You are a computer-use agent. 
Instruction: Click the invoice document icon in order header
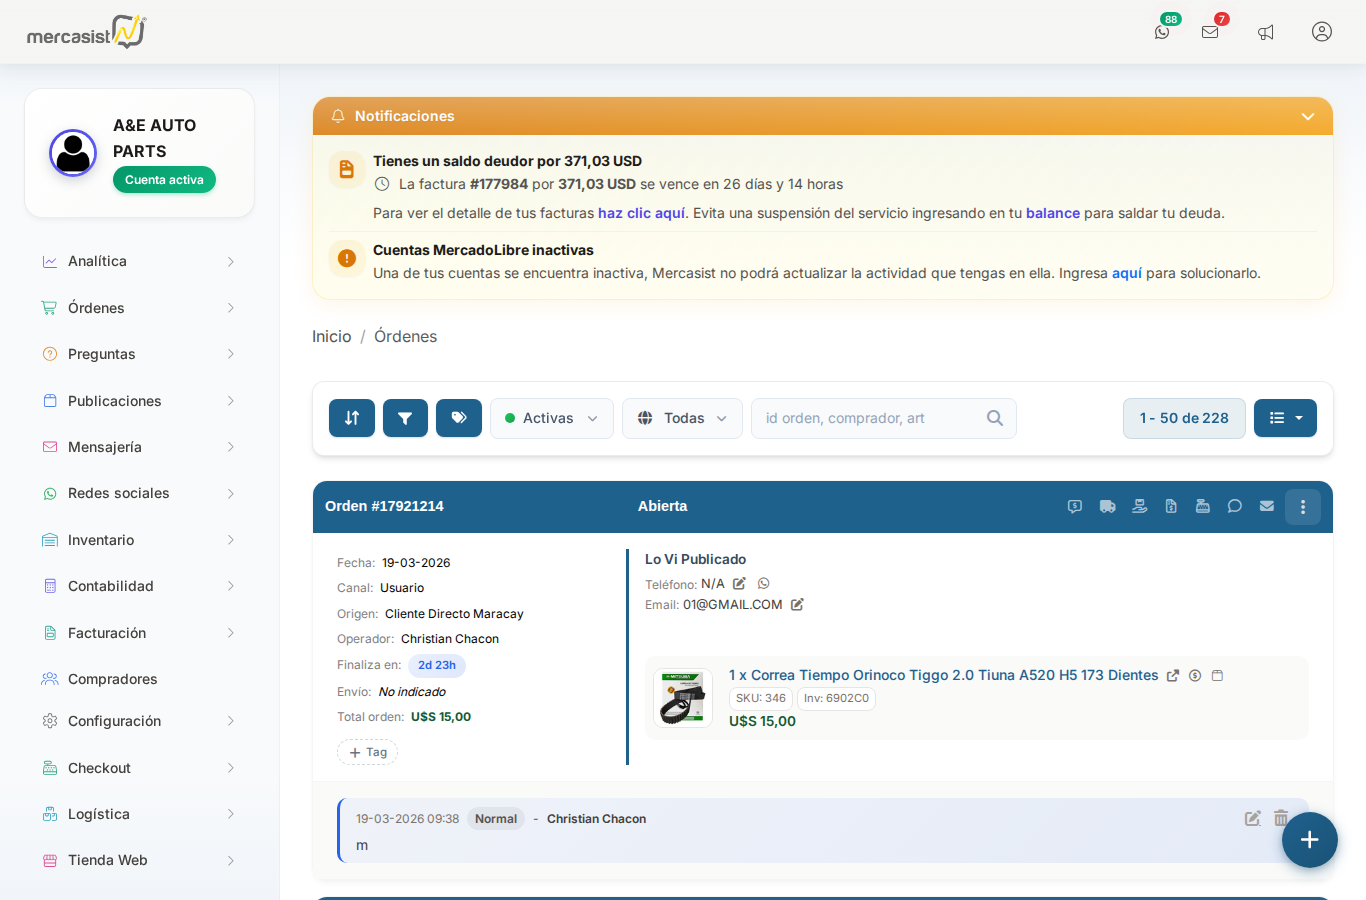tap(1171, 506)
